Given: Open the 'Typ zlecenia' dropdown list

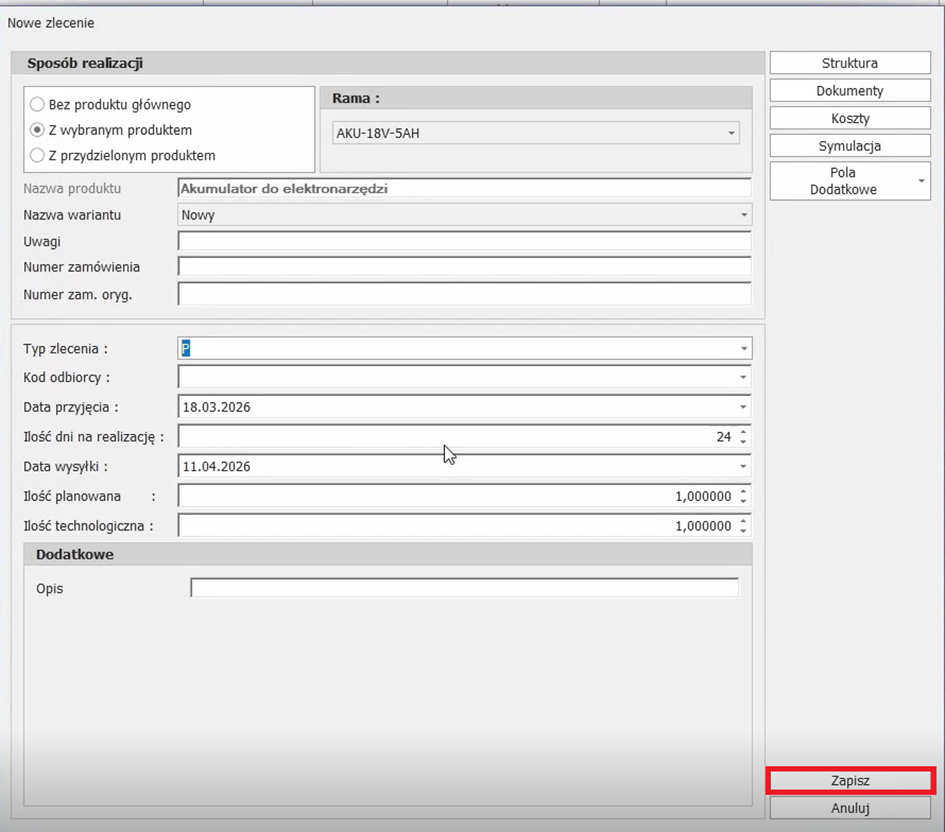Looking at the screenshot, I should point(743,348).
